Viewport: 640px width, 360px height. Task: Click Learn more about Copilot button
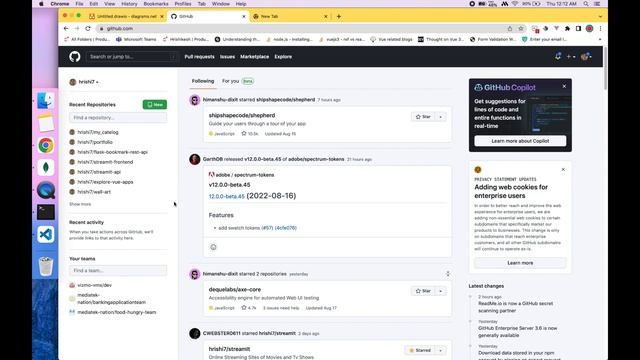point(520,141)
